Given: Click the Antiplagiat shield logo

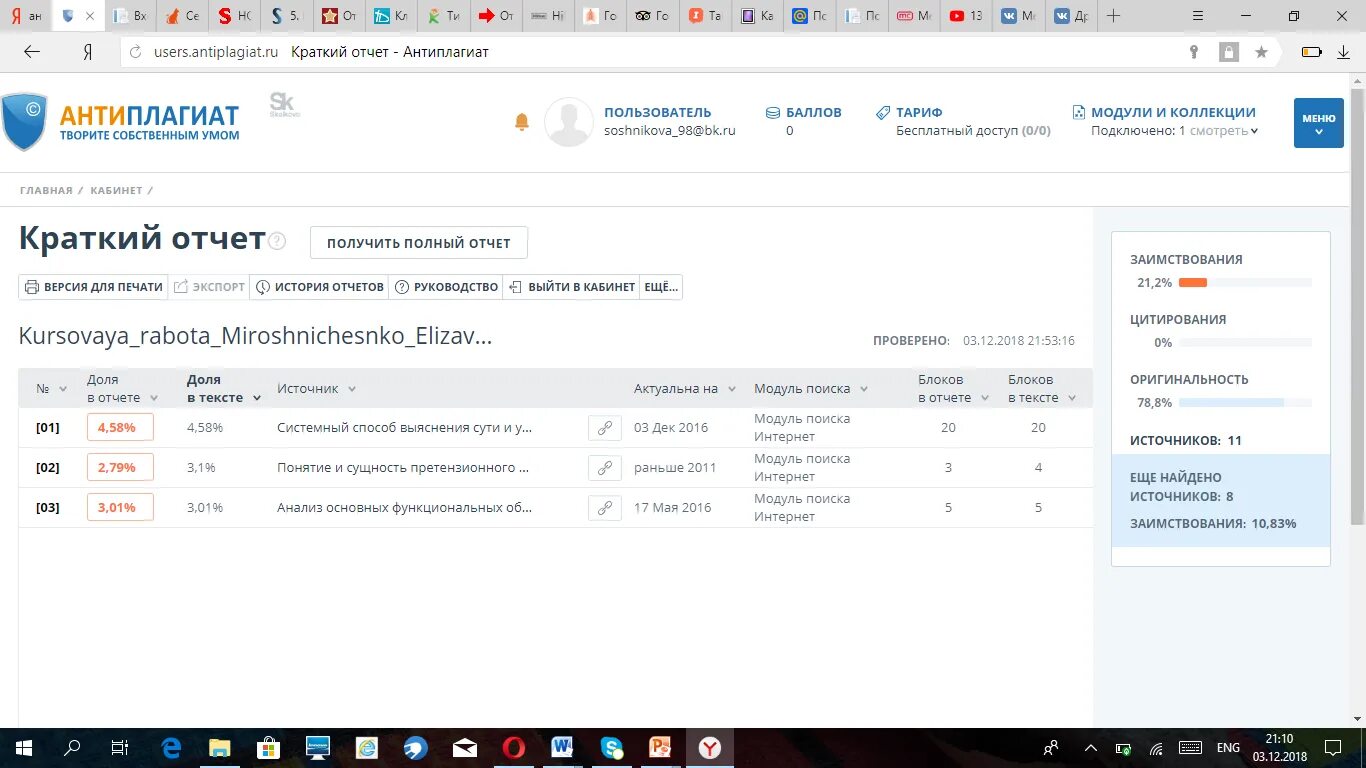Looking at the screenshot, I should tap(23, 122).
